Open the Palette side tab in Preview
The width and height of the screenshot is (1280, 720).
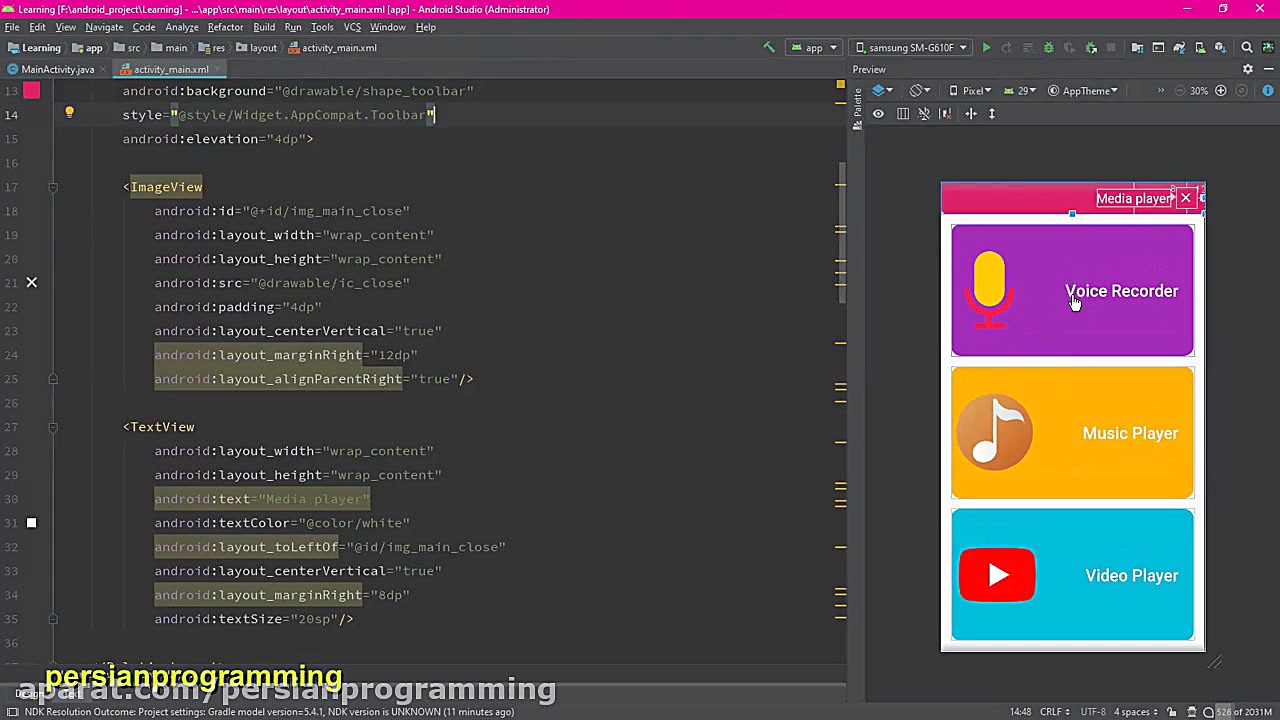coord(858,110)
